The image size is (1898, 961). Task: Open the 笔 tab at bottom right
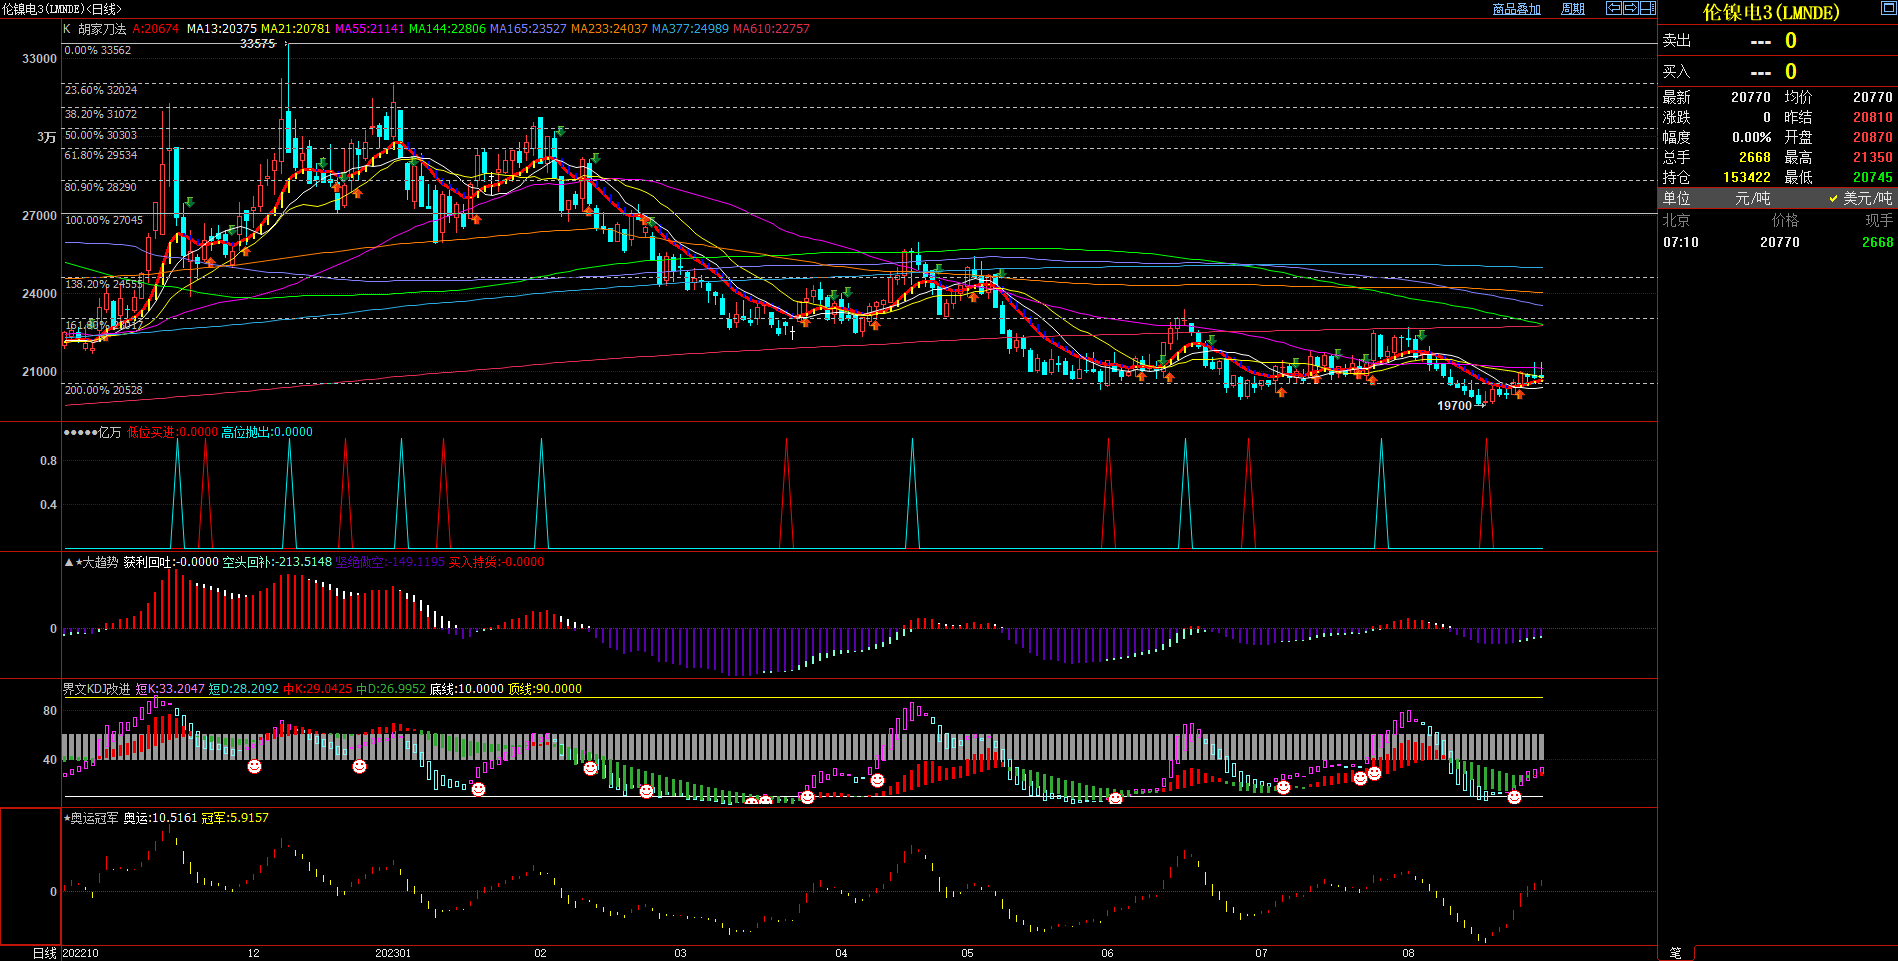coord(1675,953)
